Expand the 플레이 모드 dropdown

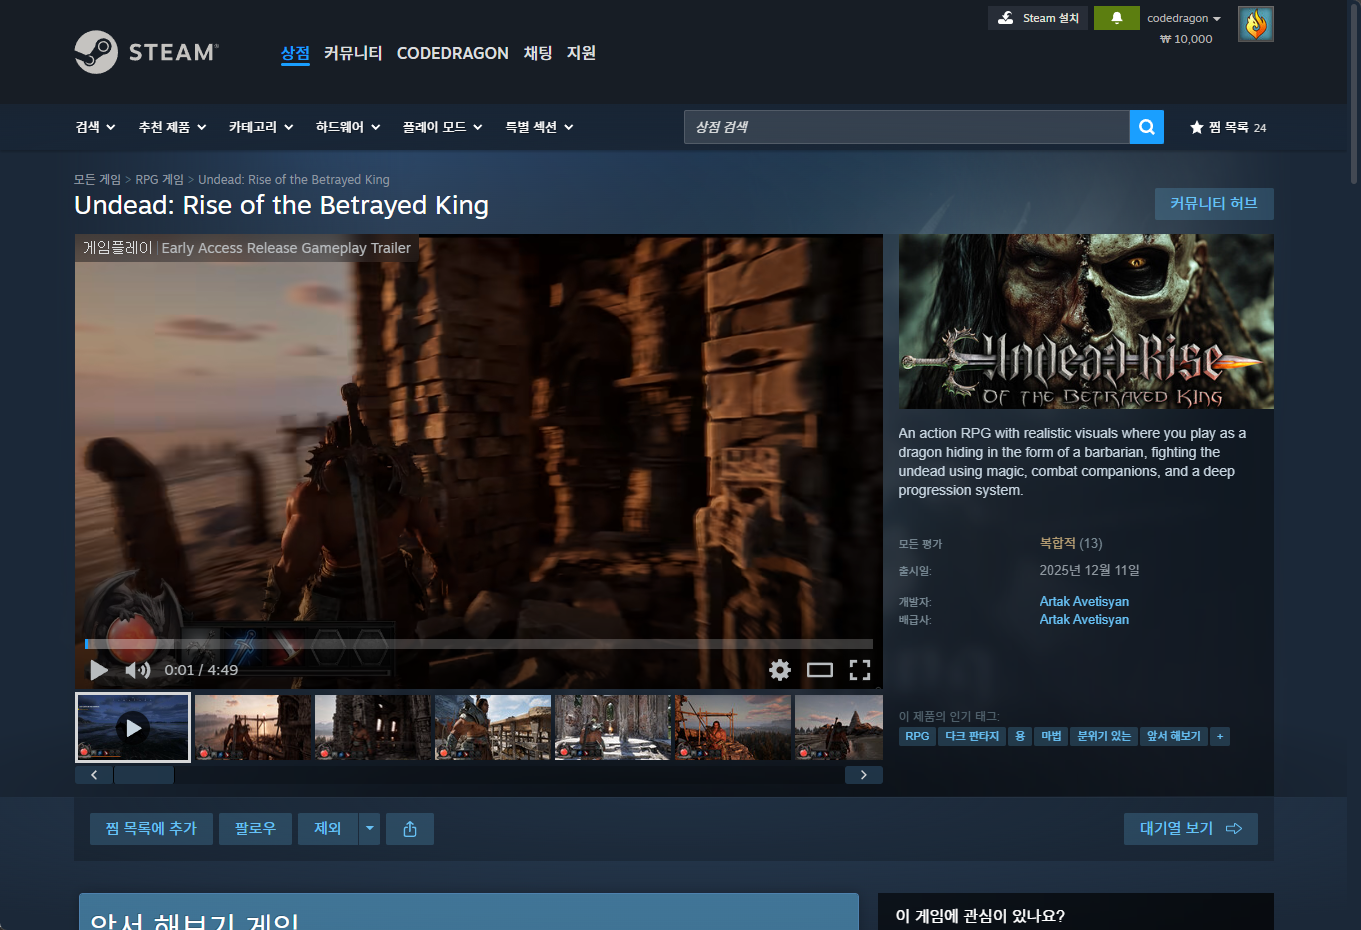point(443,127)
